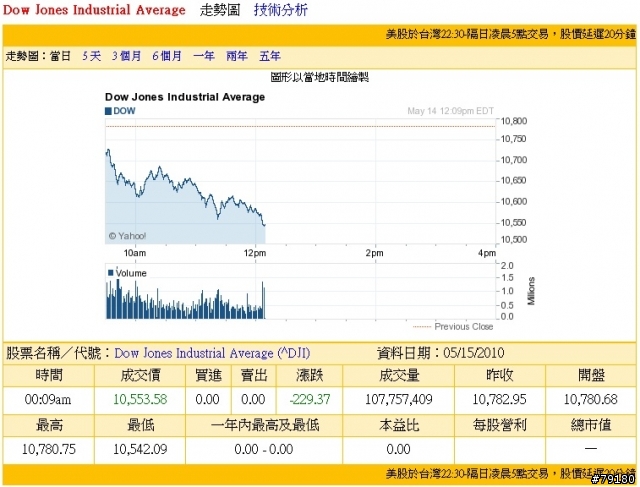Click the 買進 column header
Viewport: 640px width, 487px height.
[x=208, y=376]
